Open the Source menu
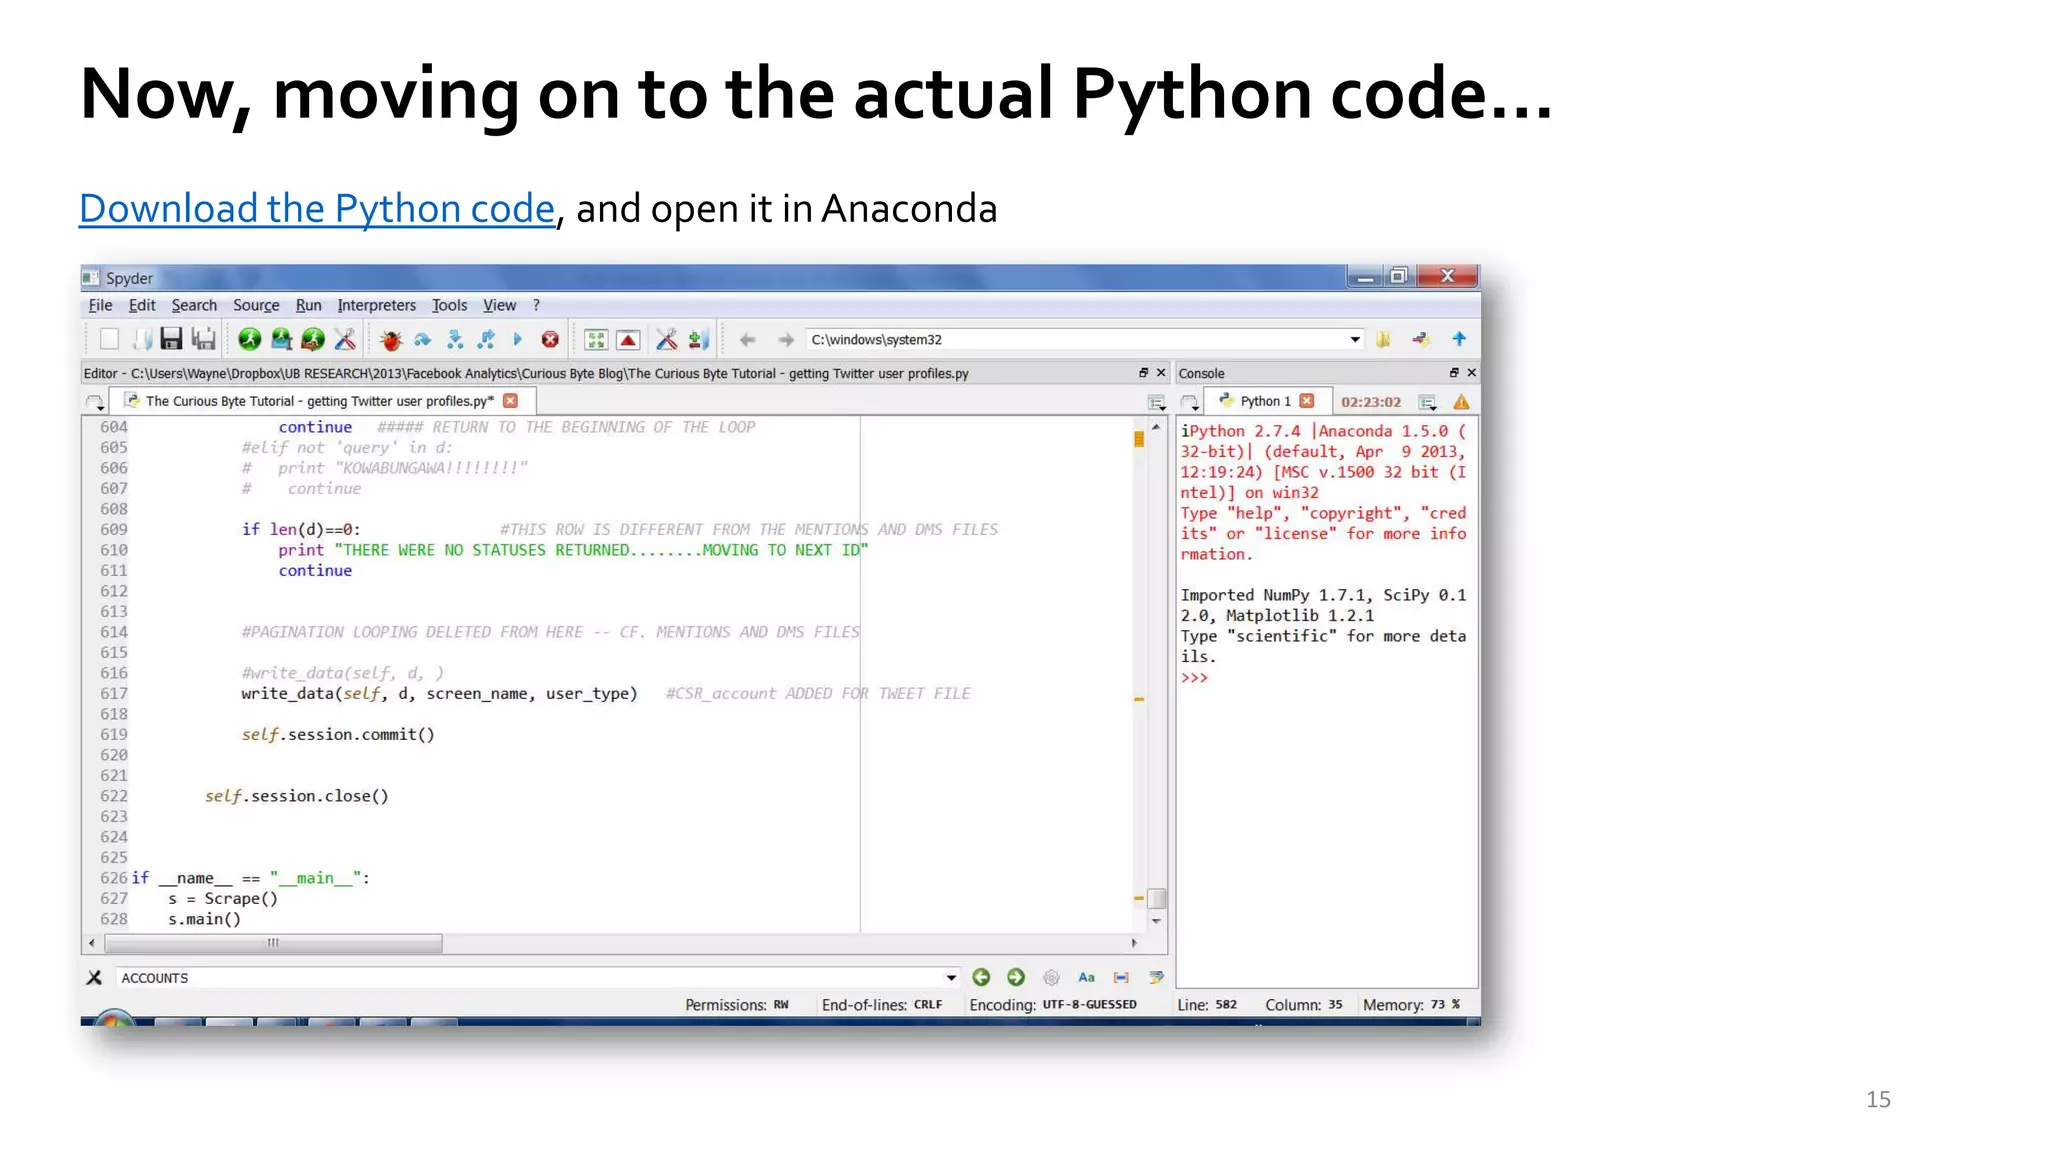Image resolution: width=2048 pixels, height=1152 pixels. [x=256, y=305]
